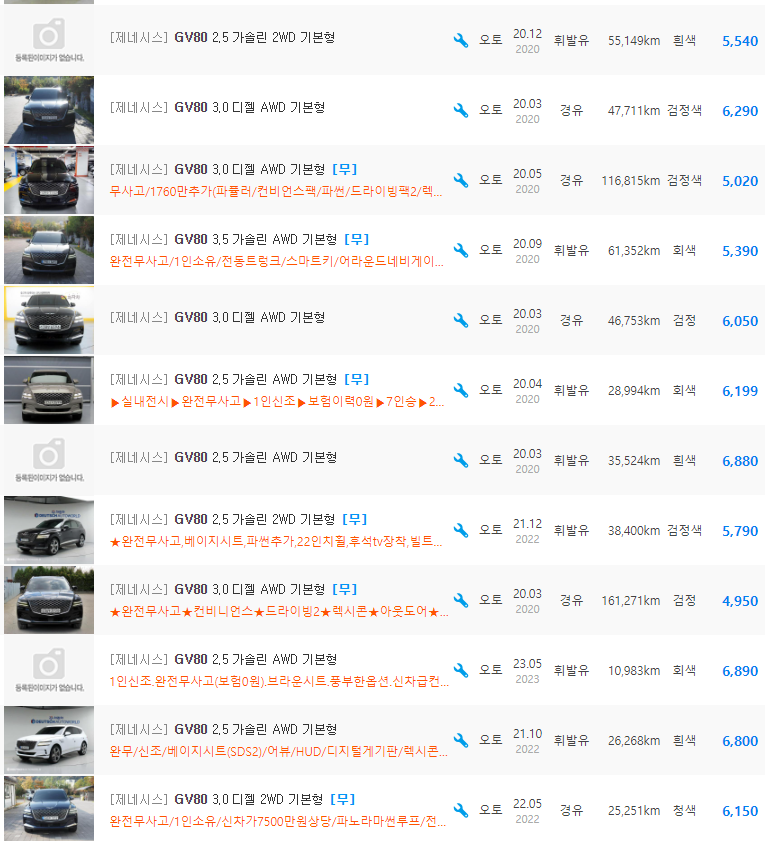Click registration date 21.12

527,523
